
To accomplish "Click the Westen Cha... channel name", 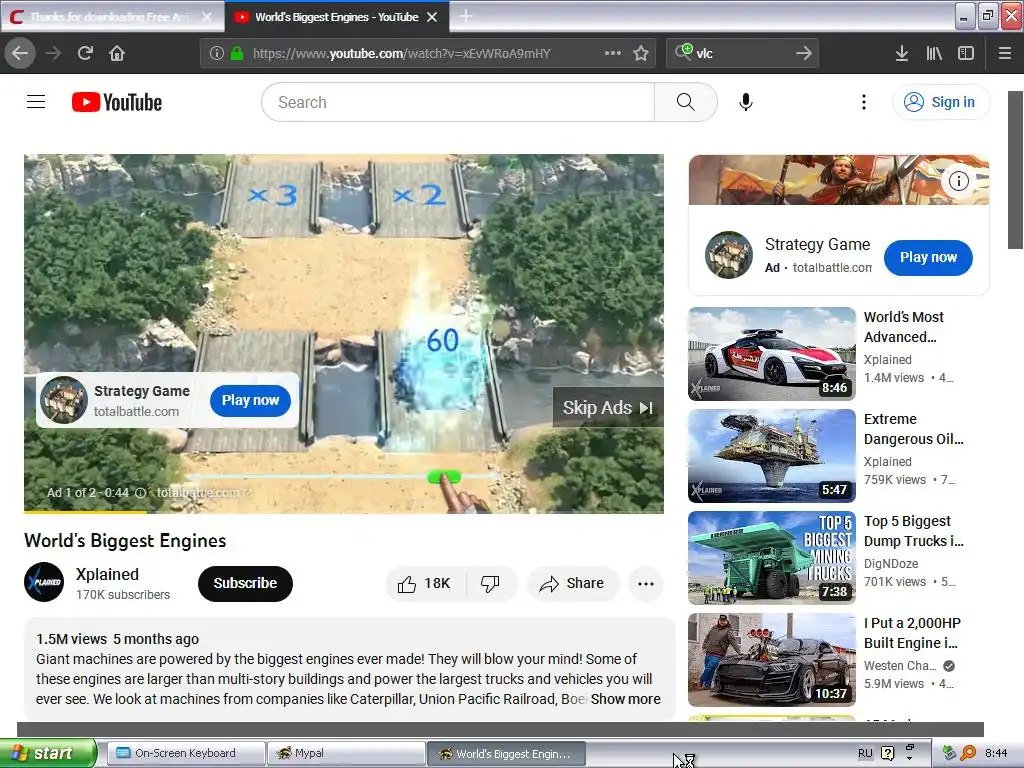I will point(900,665).
